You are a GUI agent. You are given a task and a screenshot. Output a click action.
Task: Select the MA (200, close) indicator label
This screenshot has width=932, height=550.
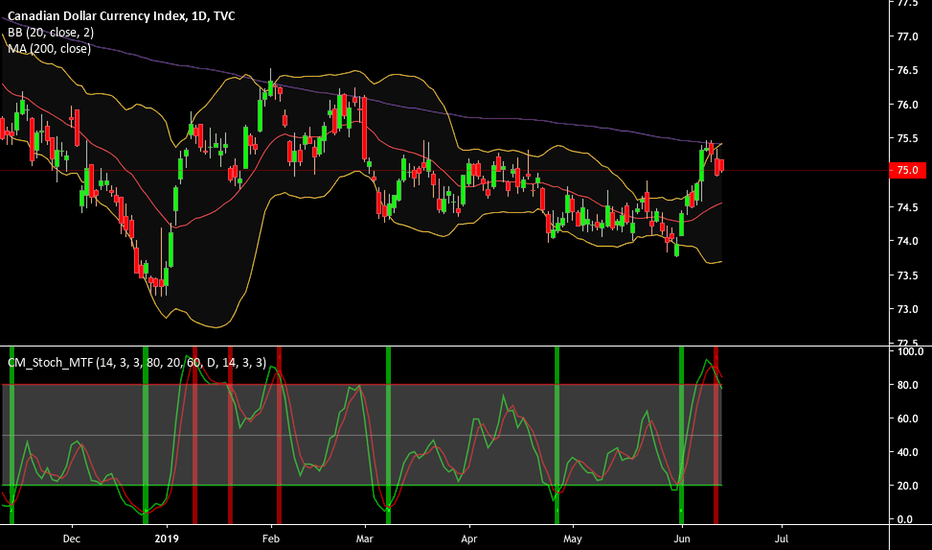(x=49, y=49)
